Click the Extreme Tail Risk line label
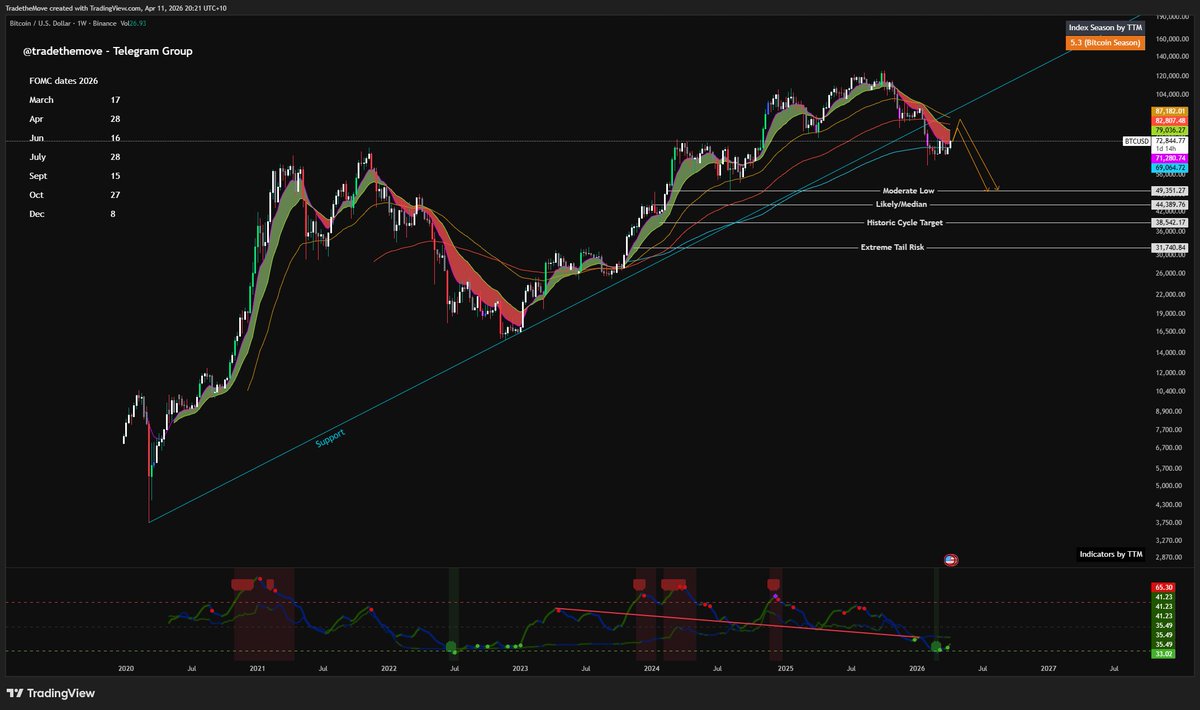The image size is (1200, 710). coord(892,247)
